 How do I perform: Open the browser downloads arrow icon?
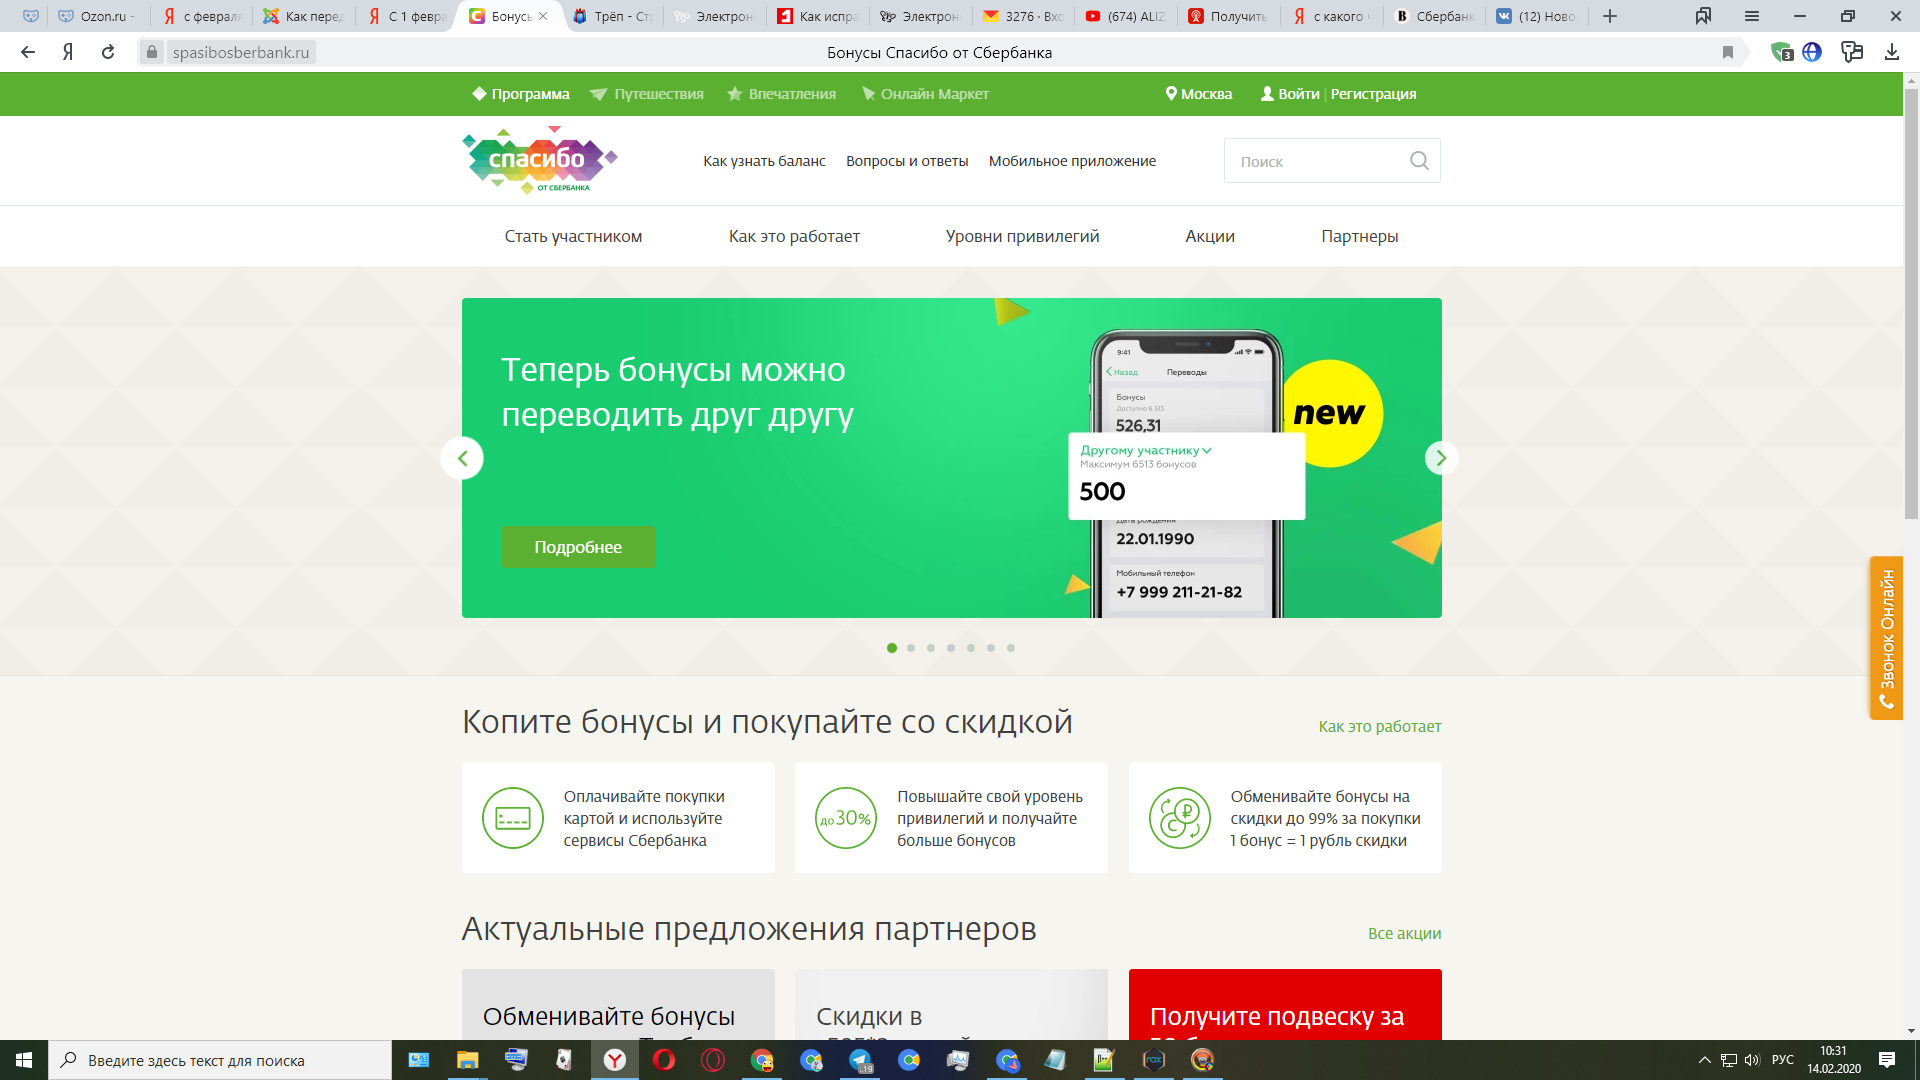1892,52
